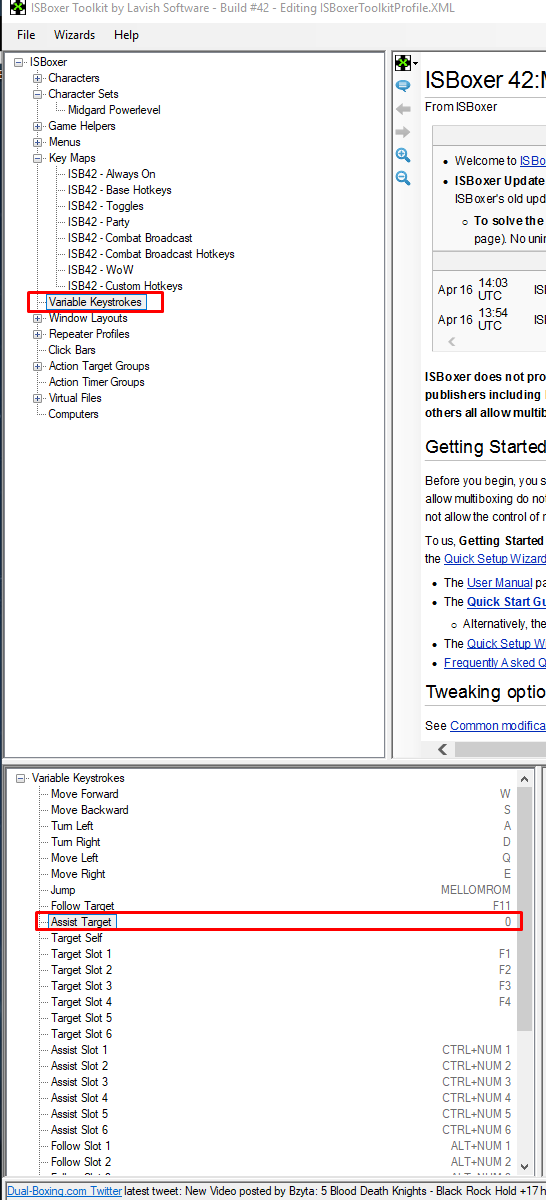The width and height of the screenshot is (546, 1200).
Task: Open the Common modifications link
Action: coord(498,725)
